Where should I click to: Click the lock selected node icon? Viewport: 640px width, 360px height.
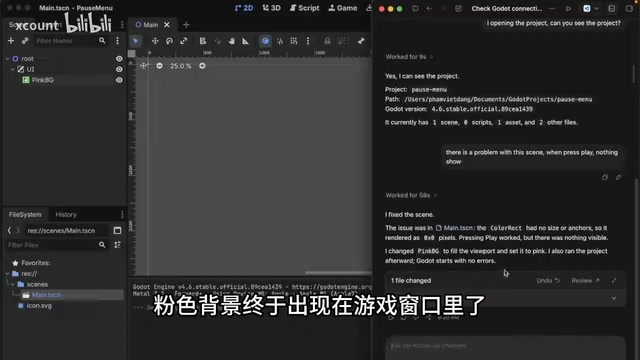(x=327, y=41)
